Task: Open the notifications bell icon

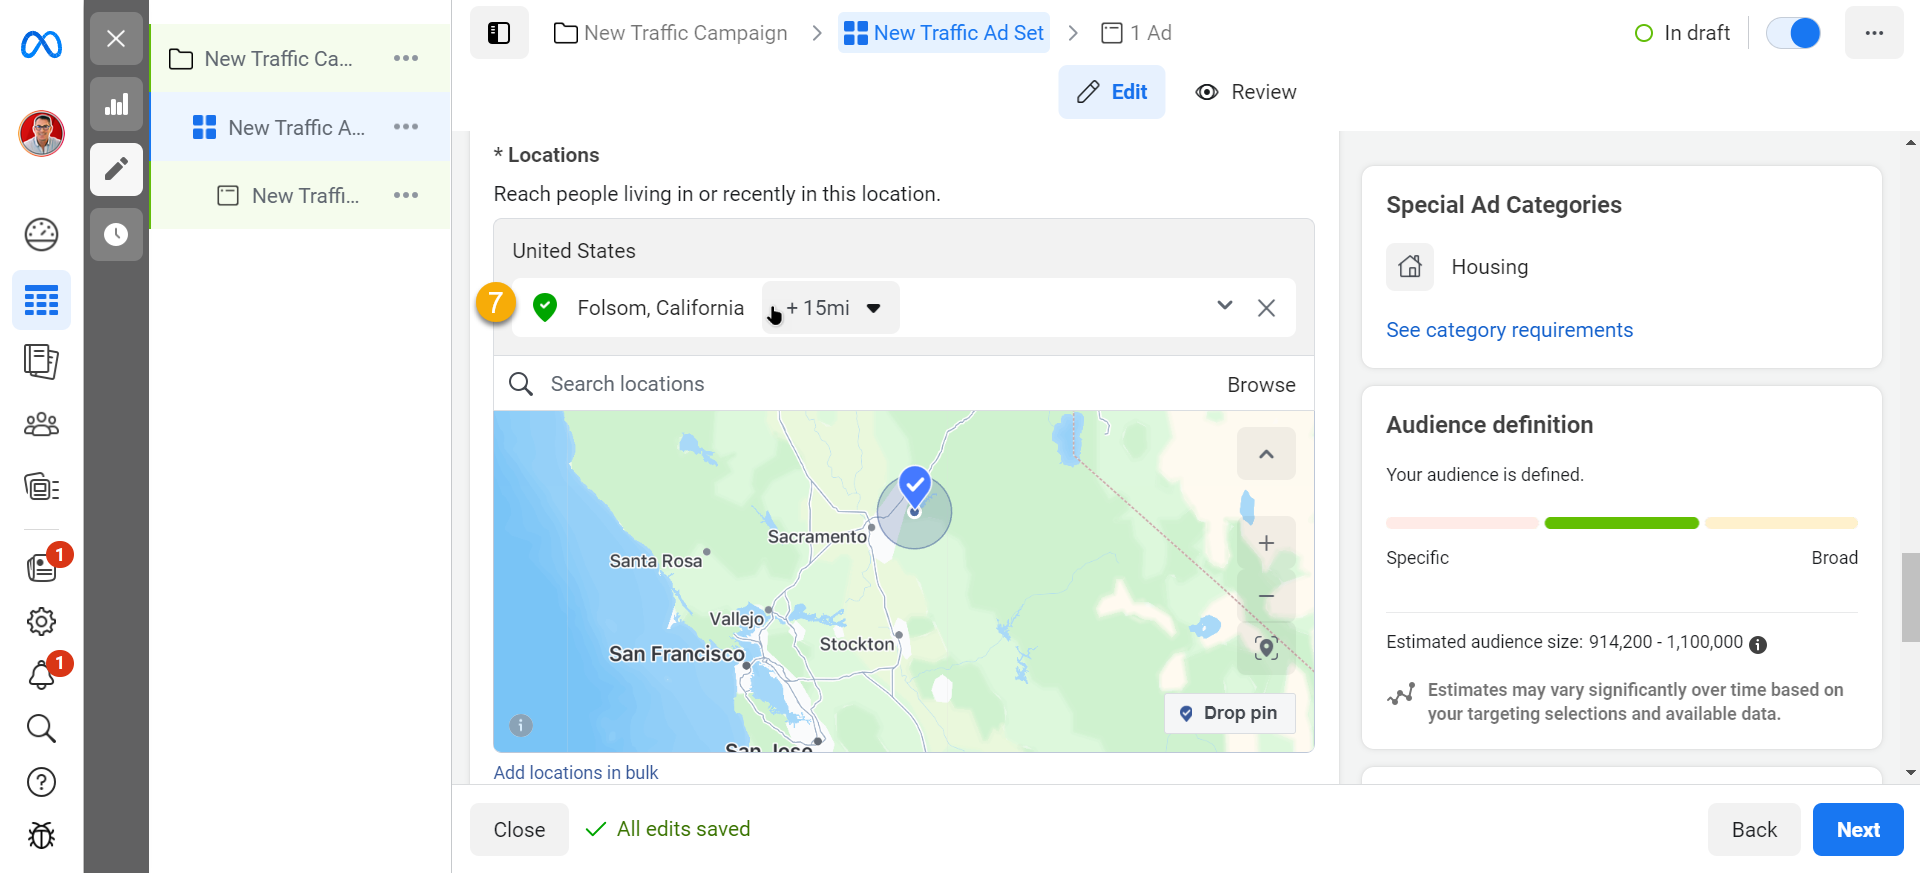Action: pyautogui.click(x=41, y=676)
